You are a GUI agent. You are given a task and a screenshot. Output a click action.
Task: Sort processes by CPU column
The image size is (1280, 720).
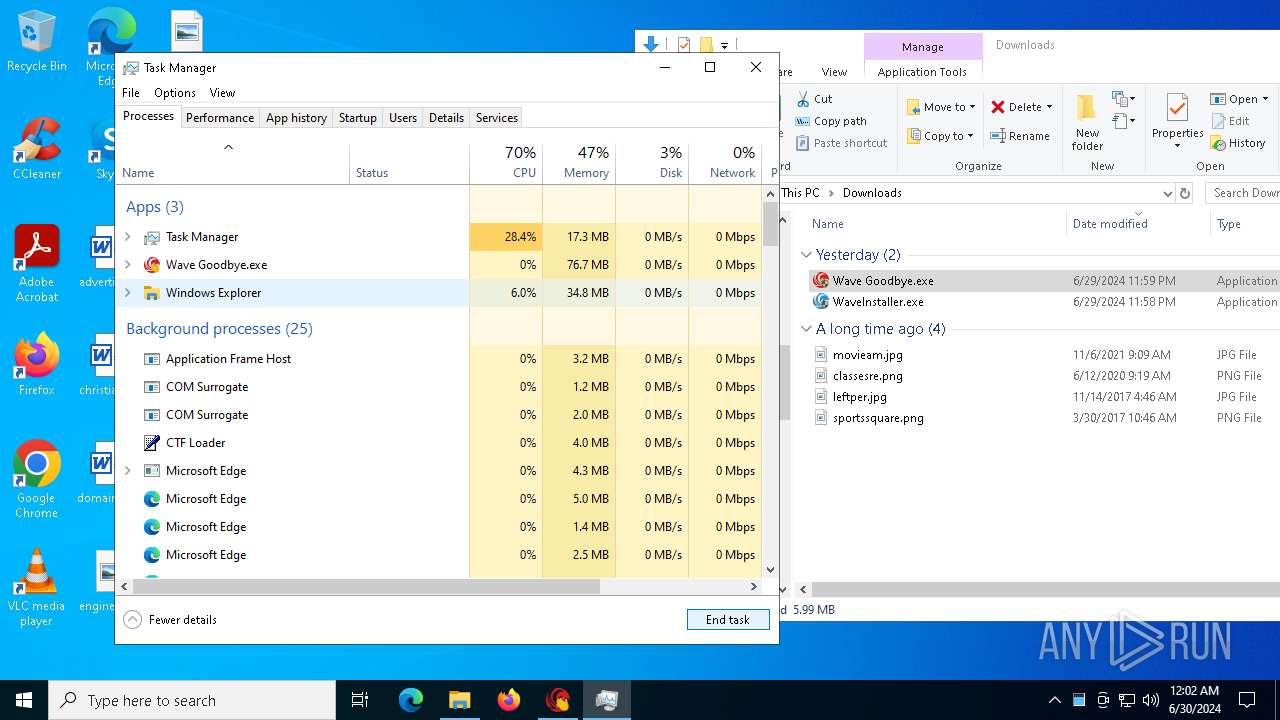[506, 163]
